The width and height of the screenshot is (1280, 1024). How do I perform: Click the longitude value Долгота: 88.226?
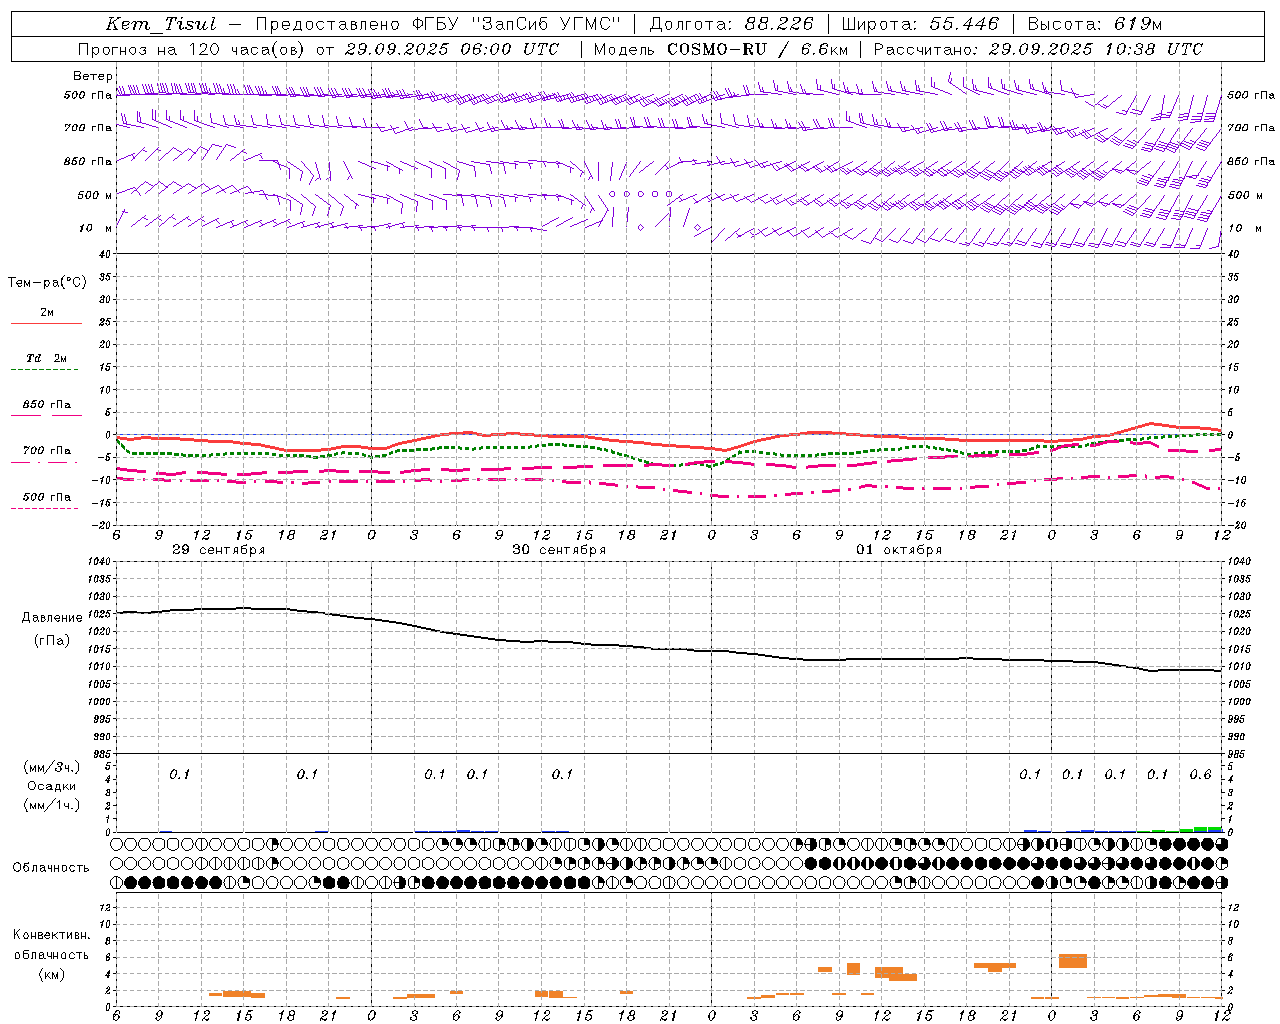click(x=731, y=24)
